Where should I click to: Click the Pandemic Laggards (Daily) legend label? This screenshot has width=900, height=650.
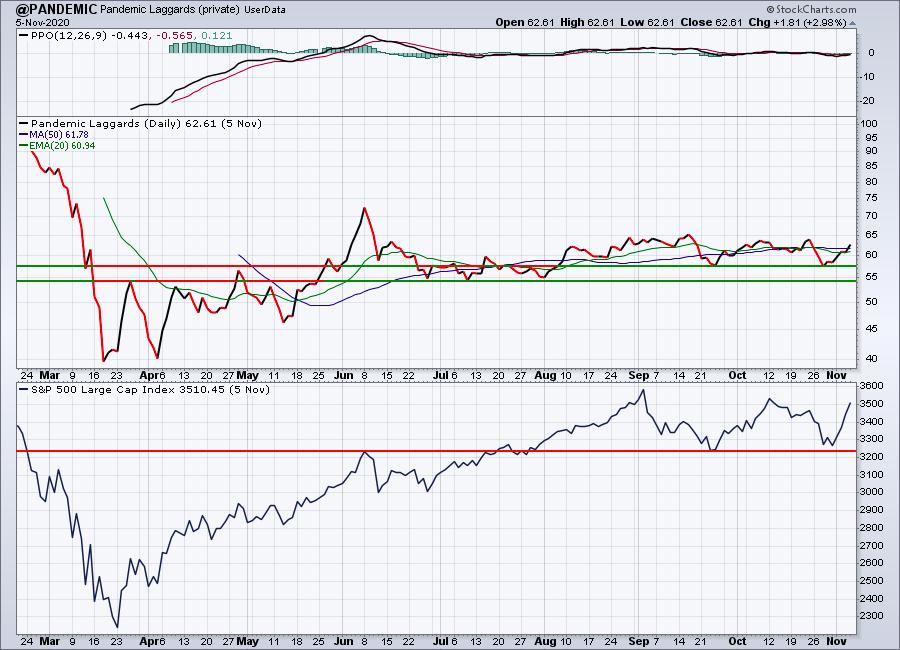[105, 125]
